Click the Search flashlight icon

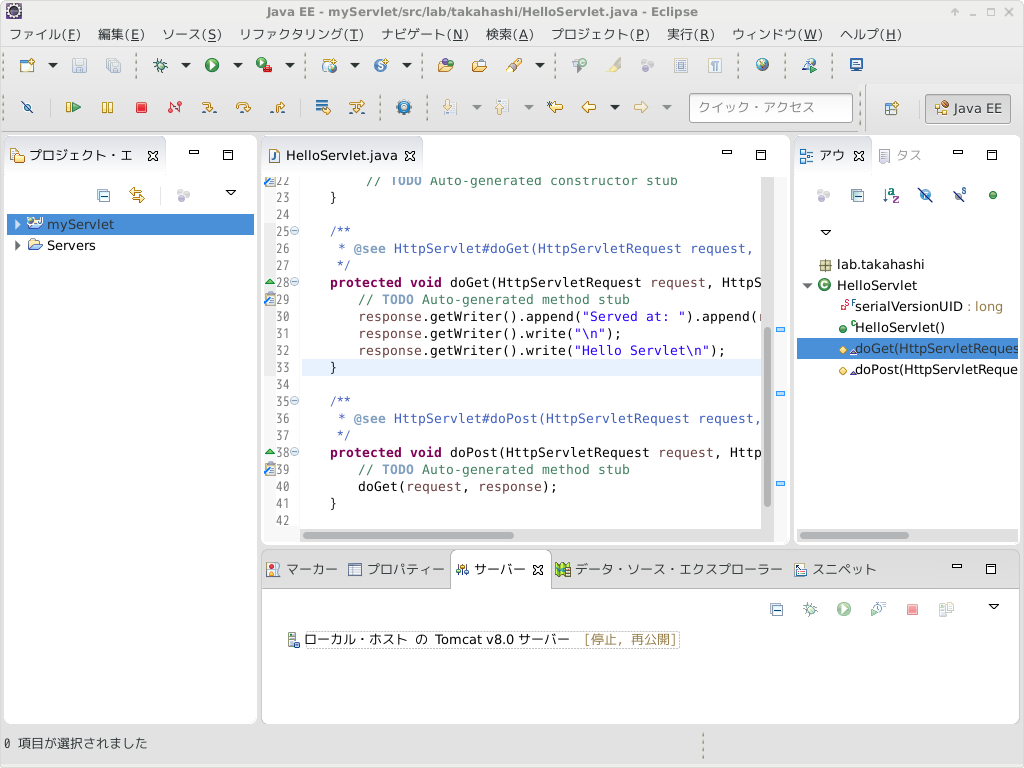(514, 65)
